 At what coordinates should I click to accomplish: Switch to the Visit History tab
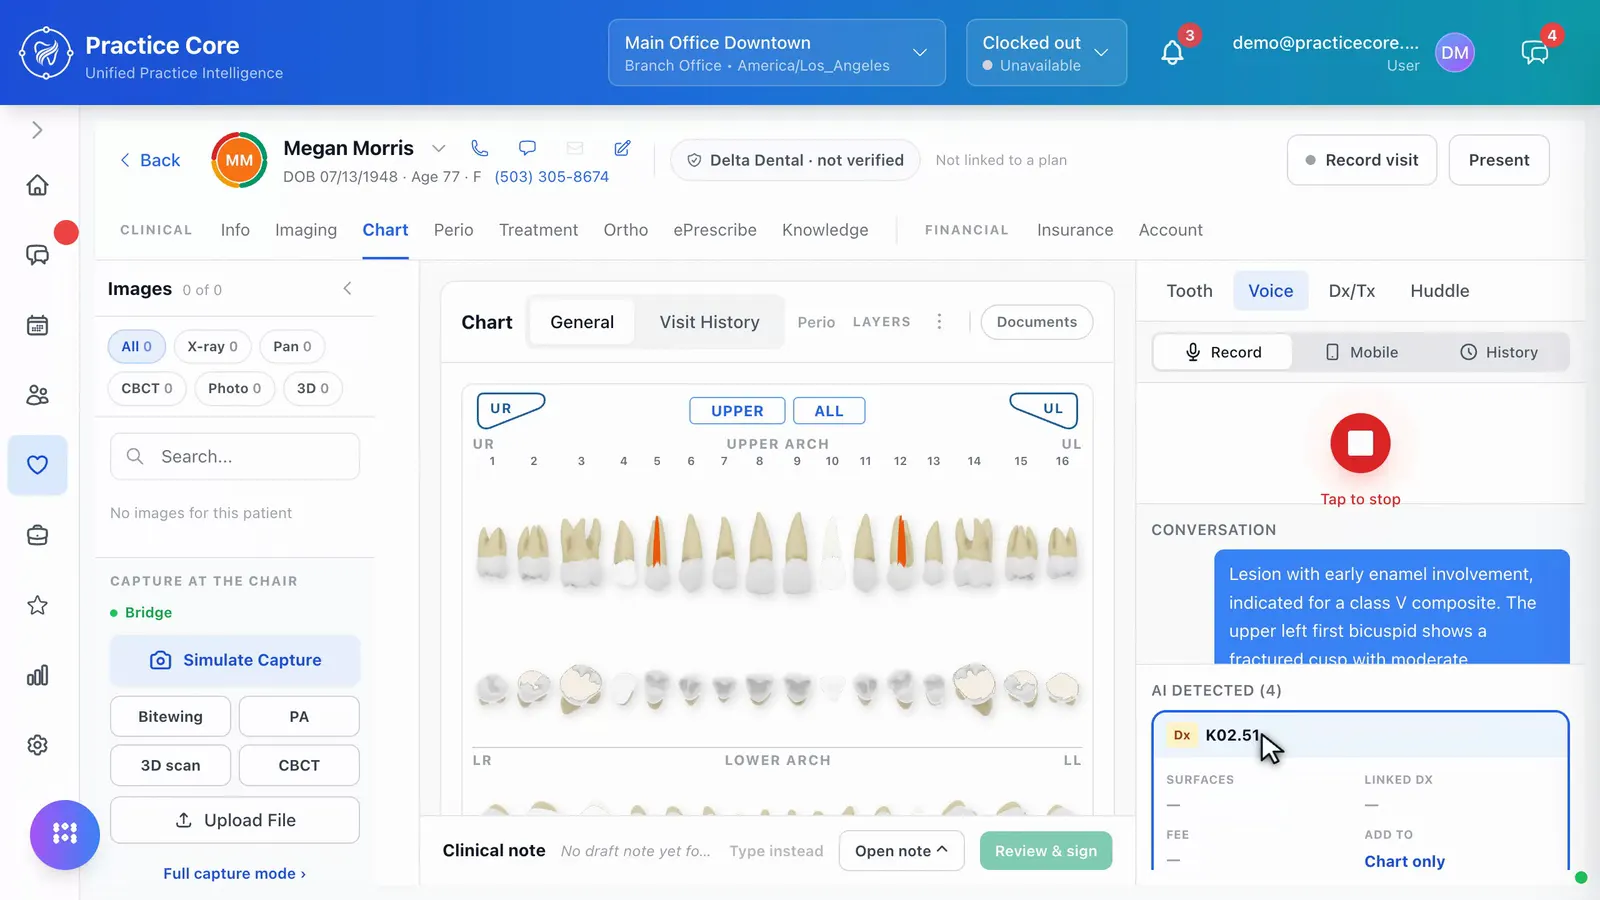pyautogui.click(x=709, y=322)
